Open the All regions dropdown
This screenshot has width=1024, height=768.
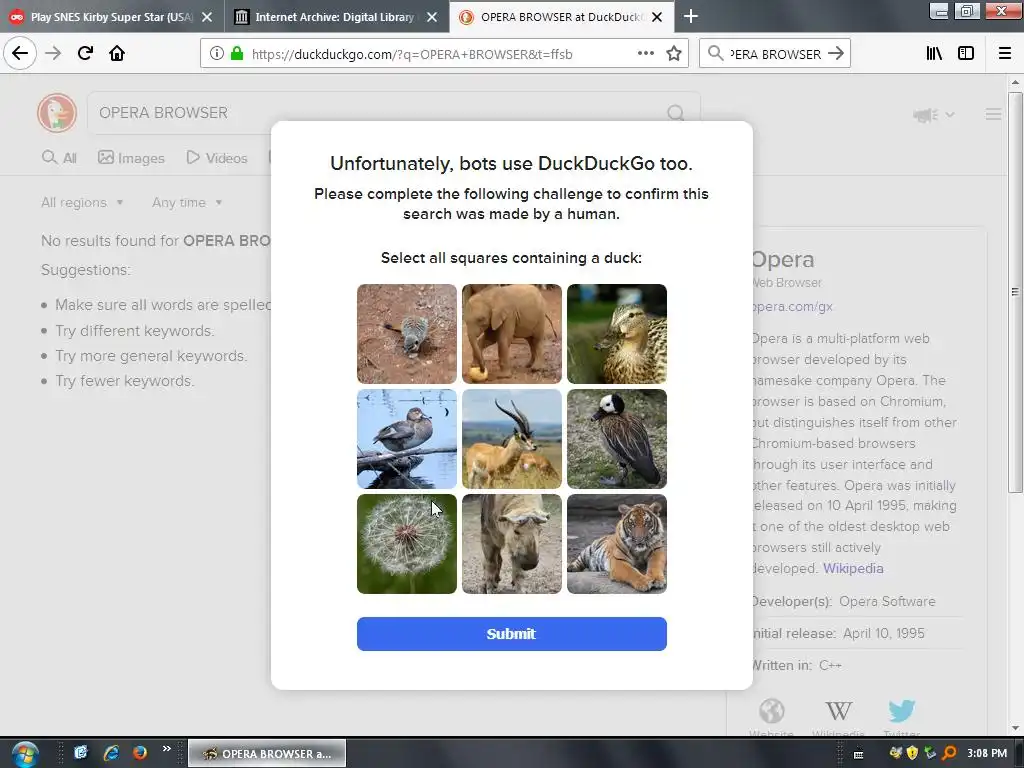pos(82,202)
